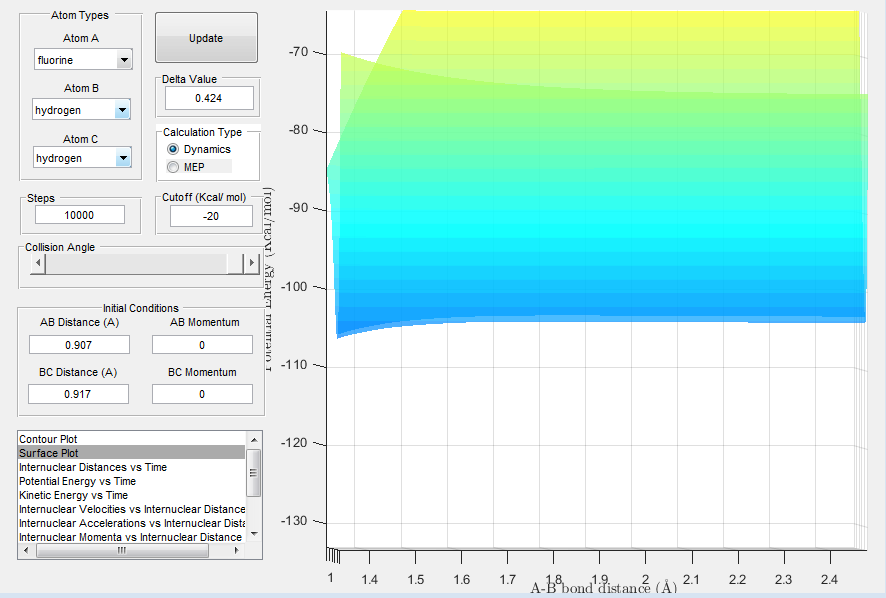Click the Collision Angle right arrow
The image size is (886, 598).
pos(251,263)
